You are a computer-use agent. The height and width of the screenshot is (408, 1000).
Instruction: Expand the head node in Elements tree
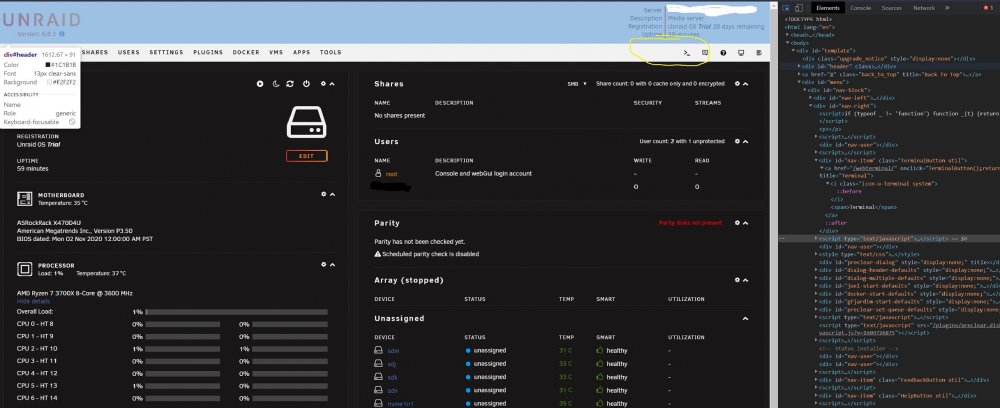pos(788,35)
